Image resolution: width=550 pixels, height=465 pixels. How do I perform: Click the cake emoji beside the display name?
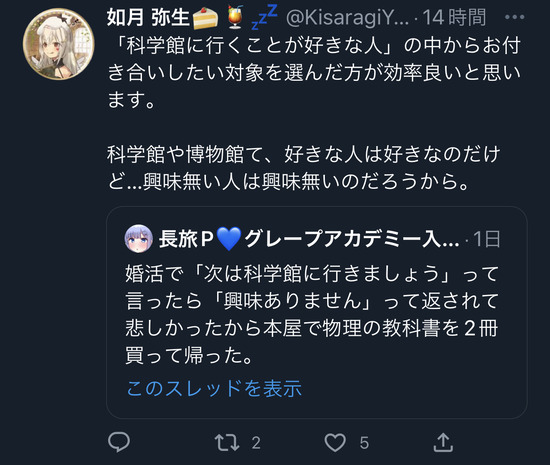pos(205,18)
